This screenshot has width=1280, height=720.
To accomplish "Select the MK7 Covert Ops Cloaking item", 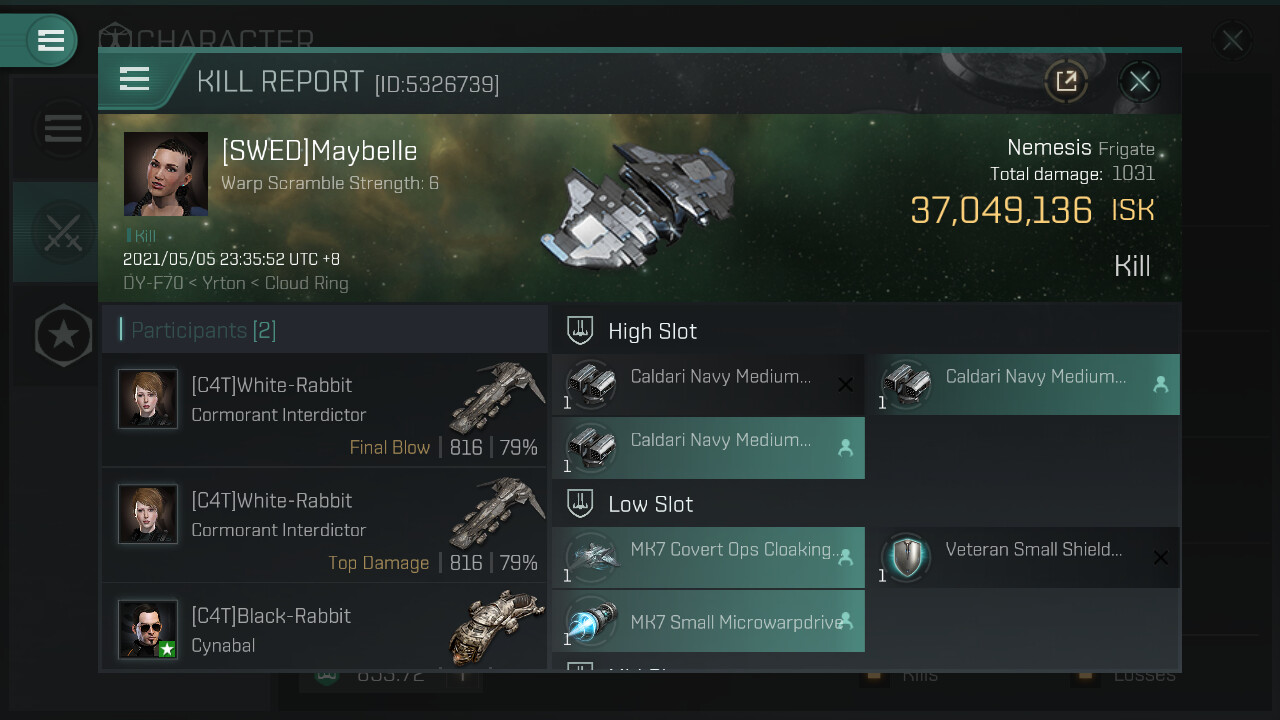I will pyautogui.click(x=708, y=558).
